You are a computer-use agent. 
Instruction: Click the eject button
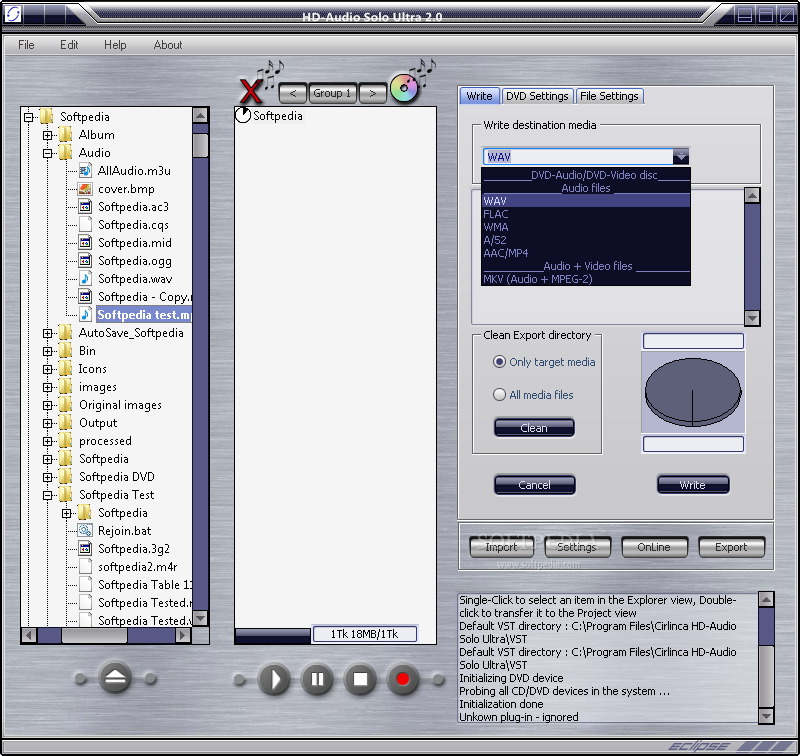[115, 678]
